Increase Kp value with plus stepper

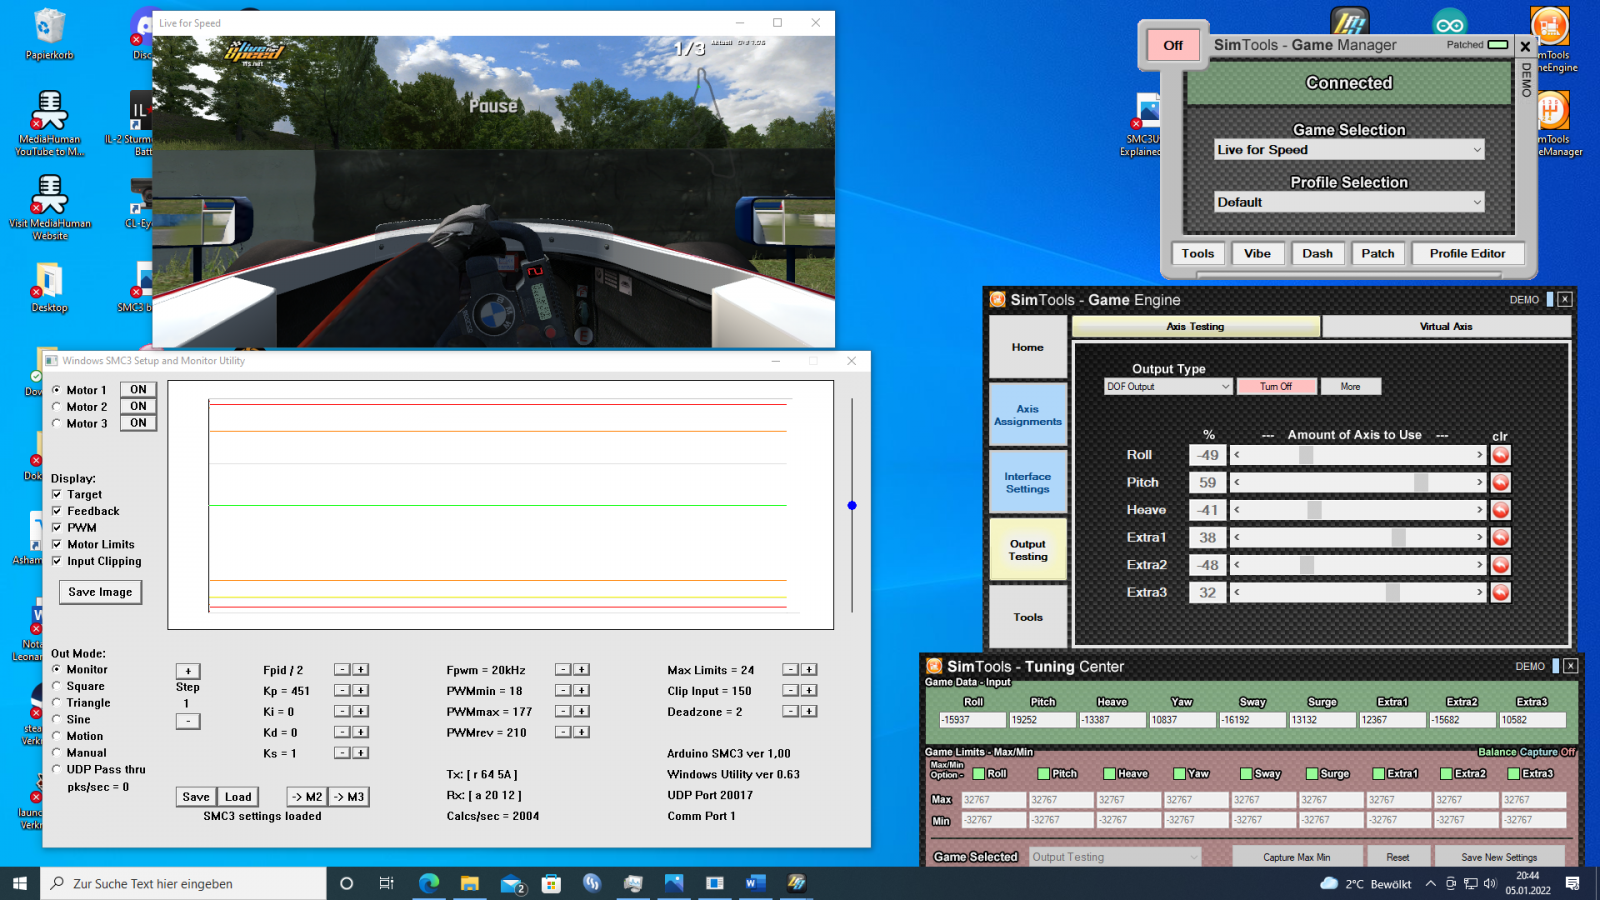point(361,691)
